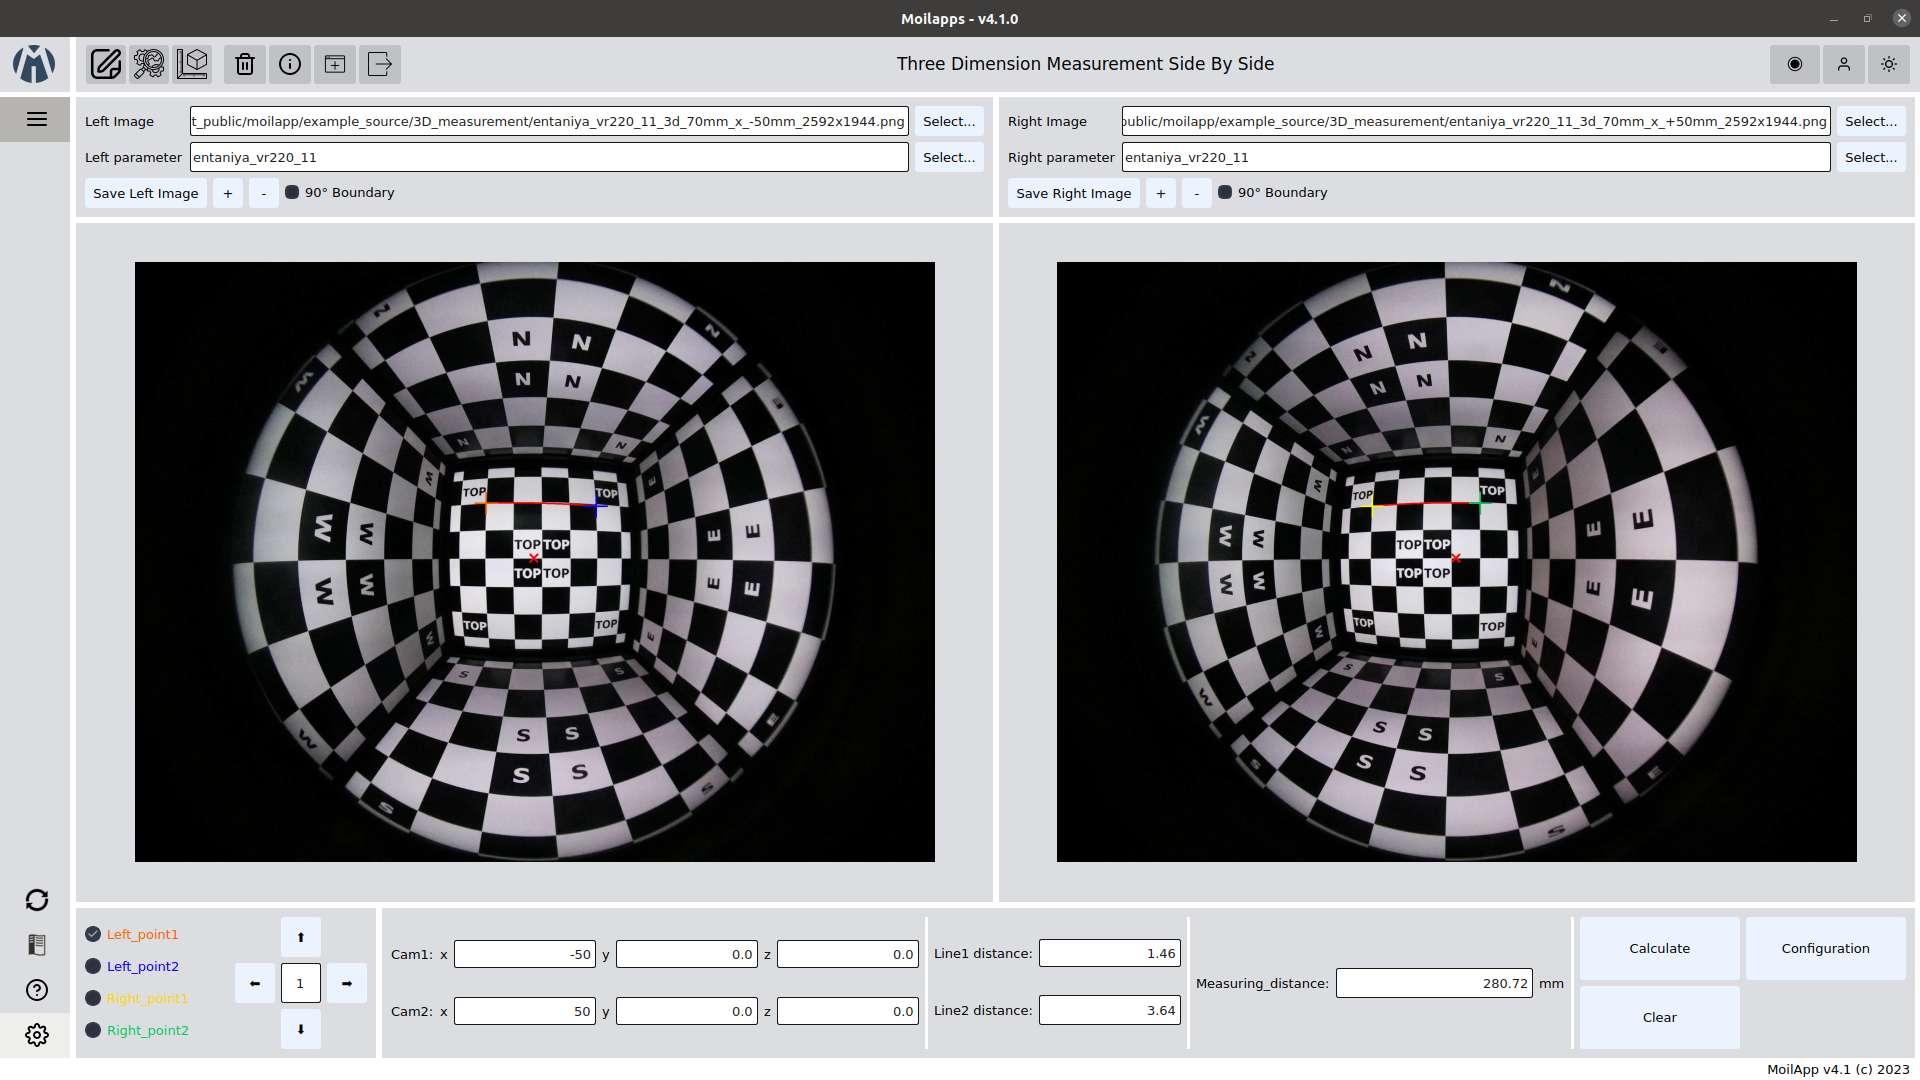
Task: Click the Right Image path field
Action: pyautogui.click(x=1476, y=121)
